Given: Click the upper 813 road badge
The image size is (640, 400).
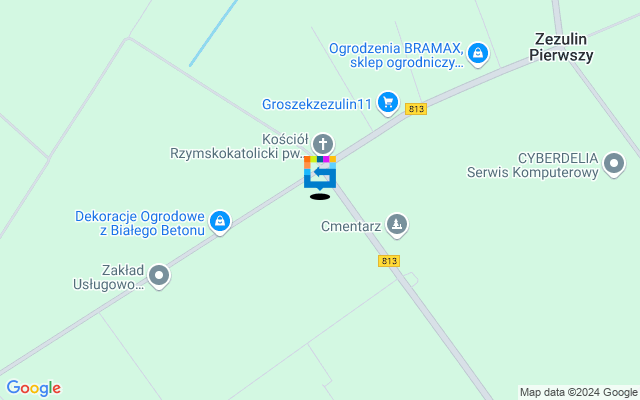Looking at the screenshot, I should coord(416,109).
